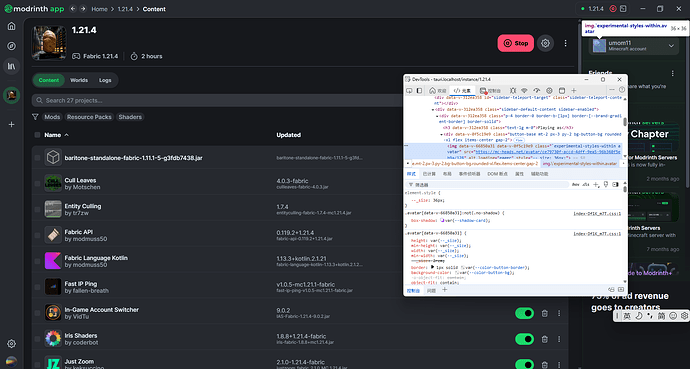Check the select-all checkbox next to Name
The height and width of the screenshot is (369, 690).
tap(37, 135)
